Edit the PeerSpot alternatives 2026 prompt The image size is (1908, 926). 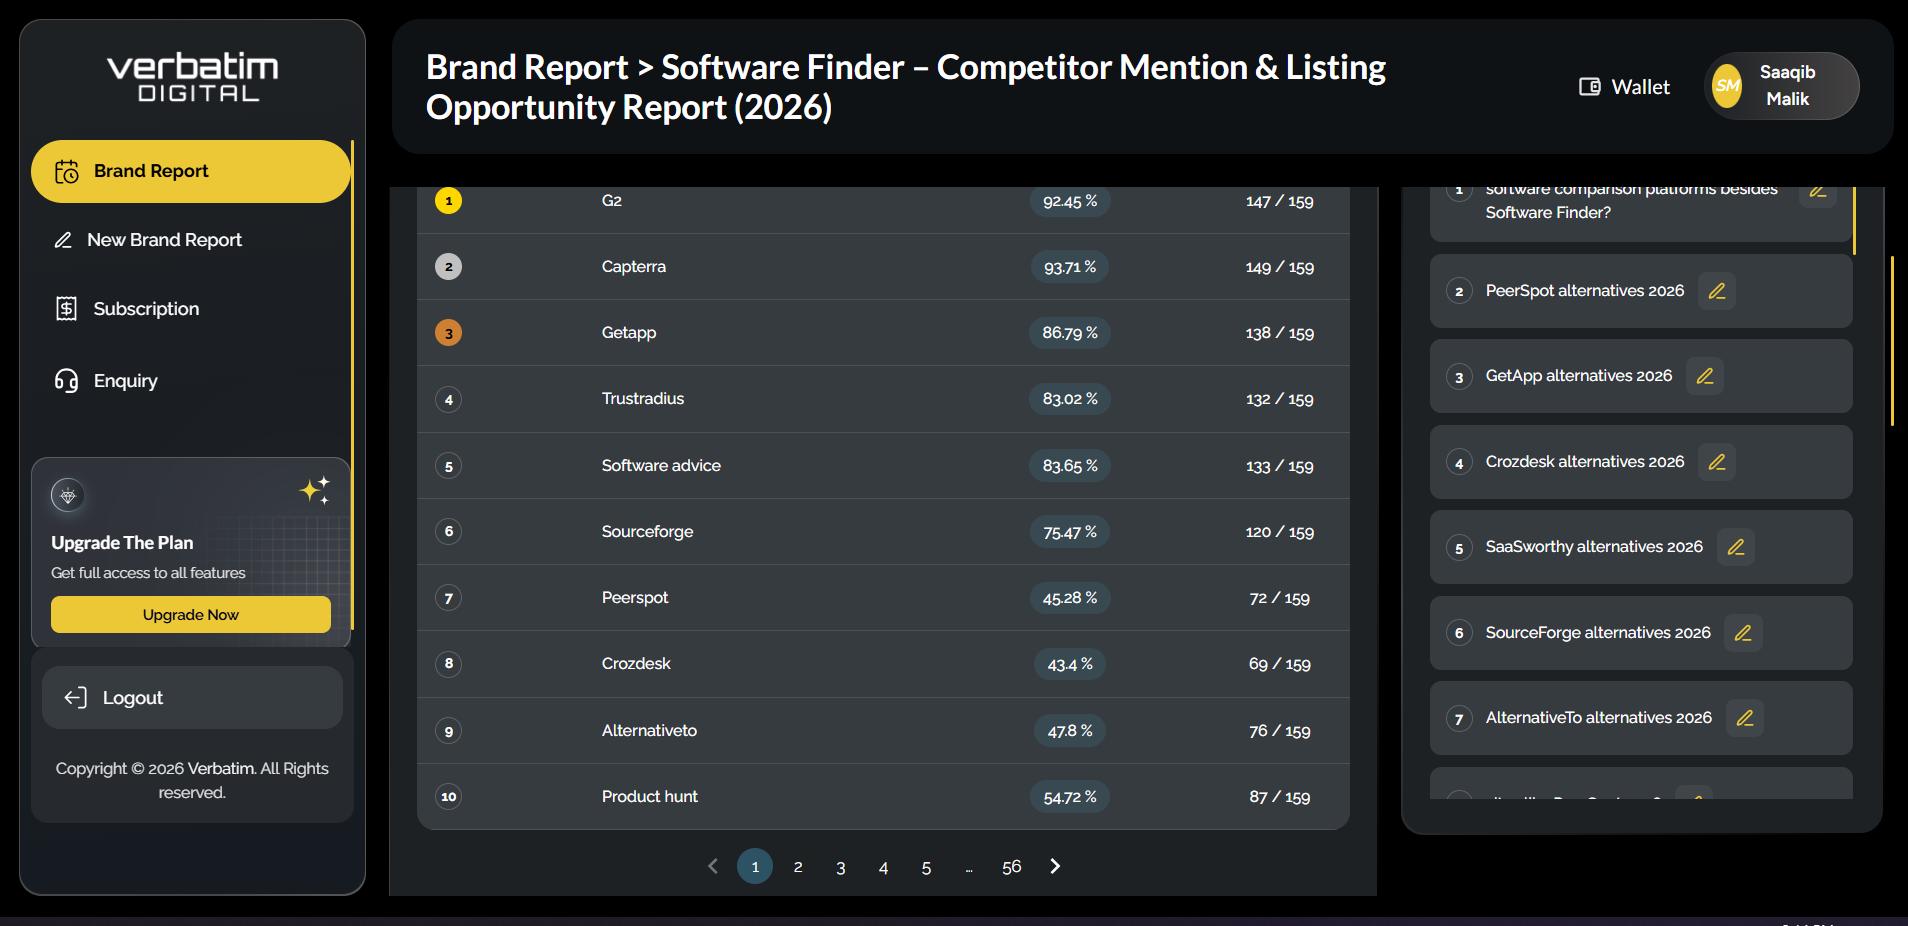pos(1717,291)
